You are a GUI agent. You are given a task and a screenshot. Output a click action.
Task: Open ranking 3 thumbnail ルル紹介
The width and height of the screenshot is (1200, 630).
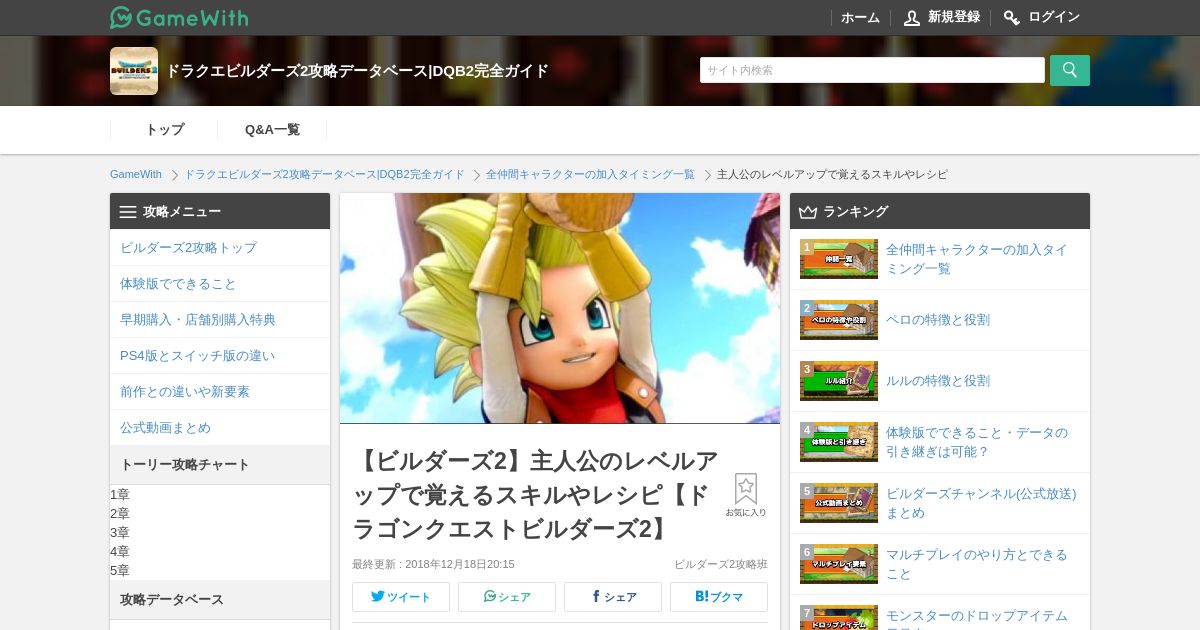839,381
